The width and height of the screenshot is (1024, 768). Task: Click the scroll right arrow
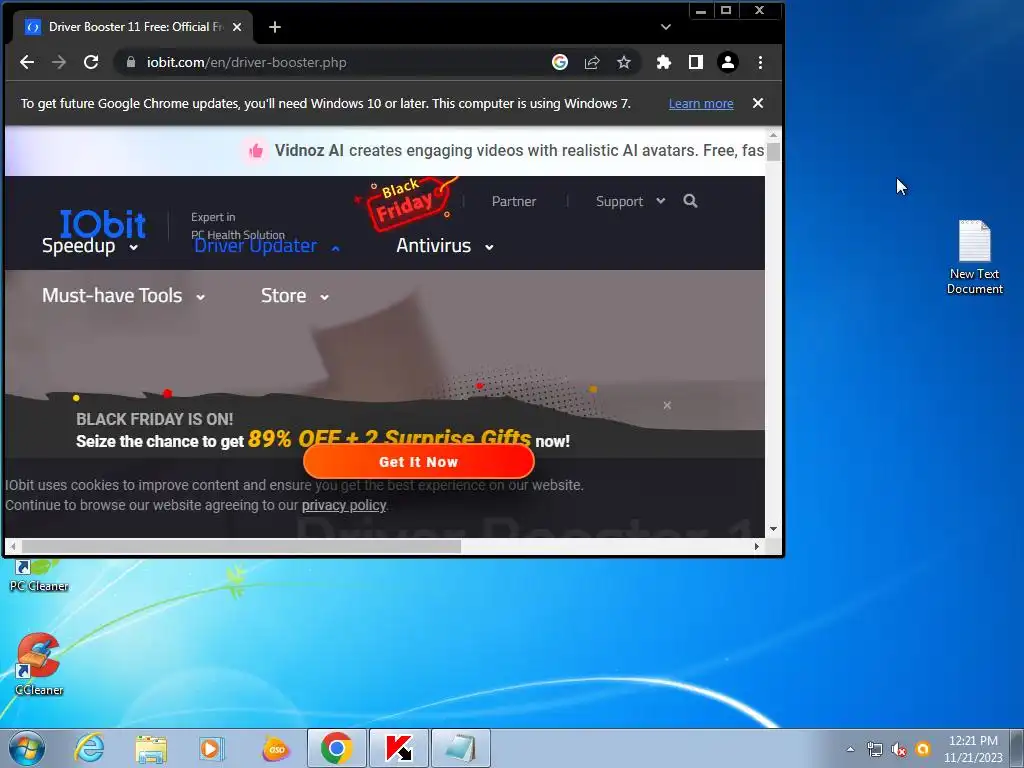756,546
